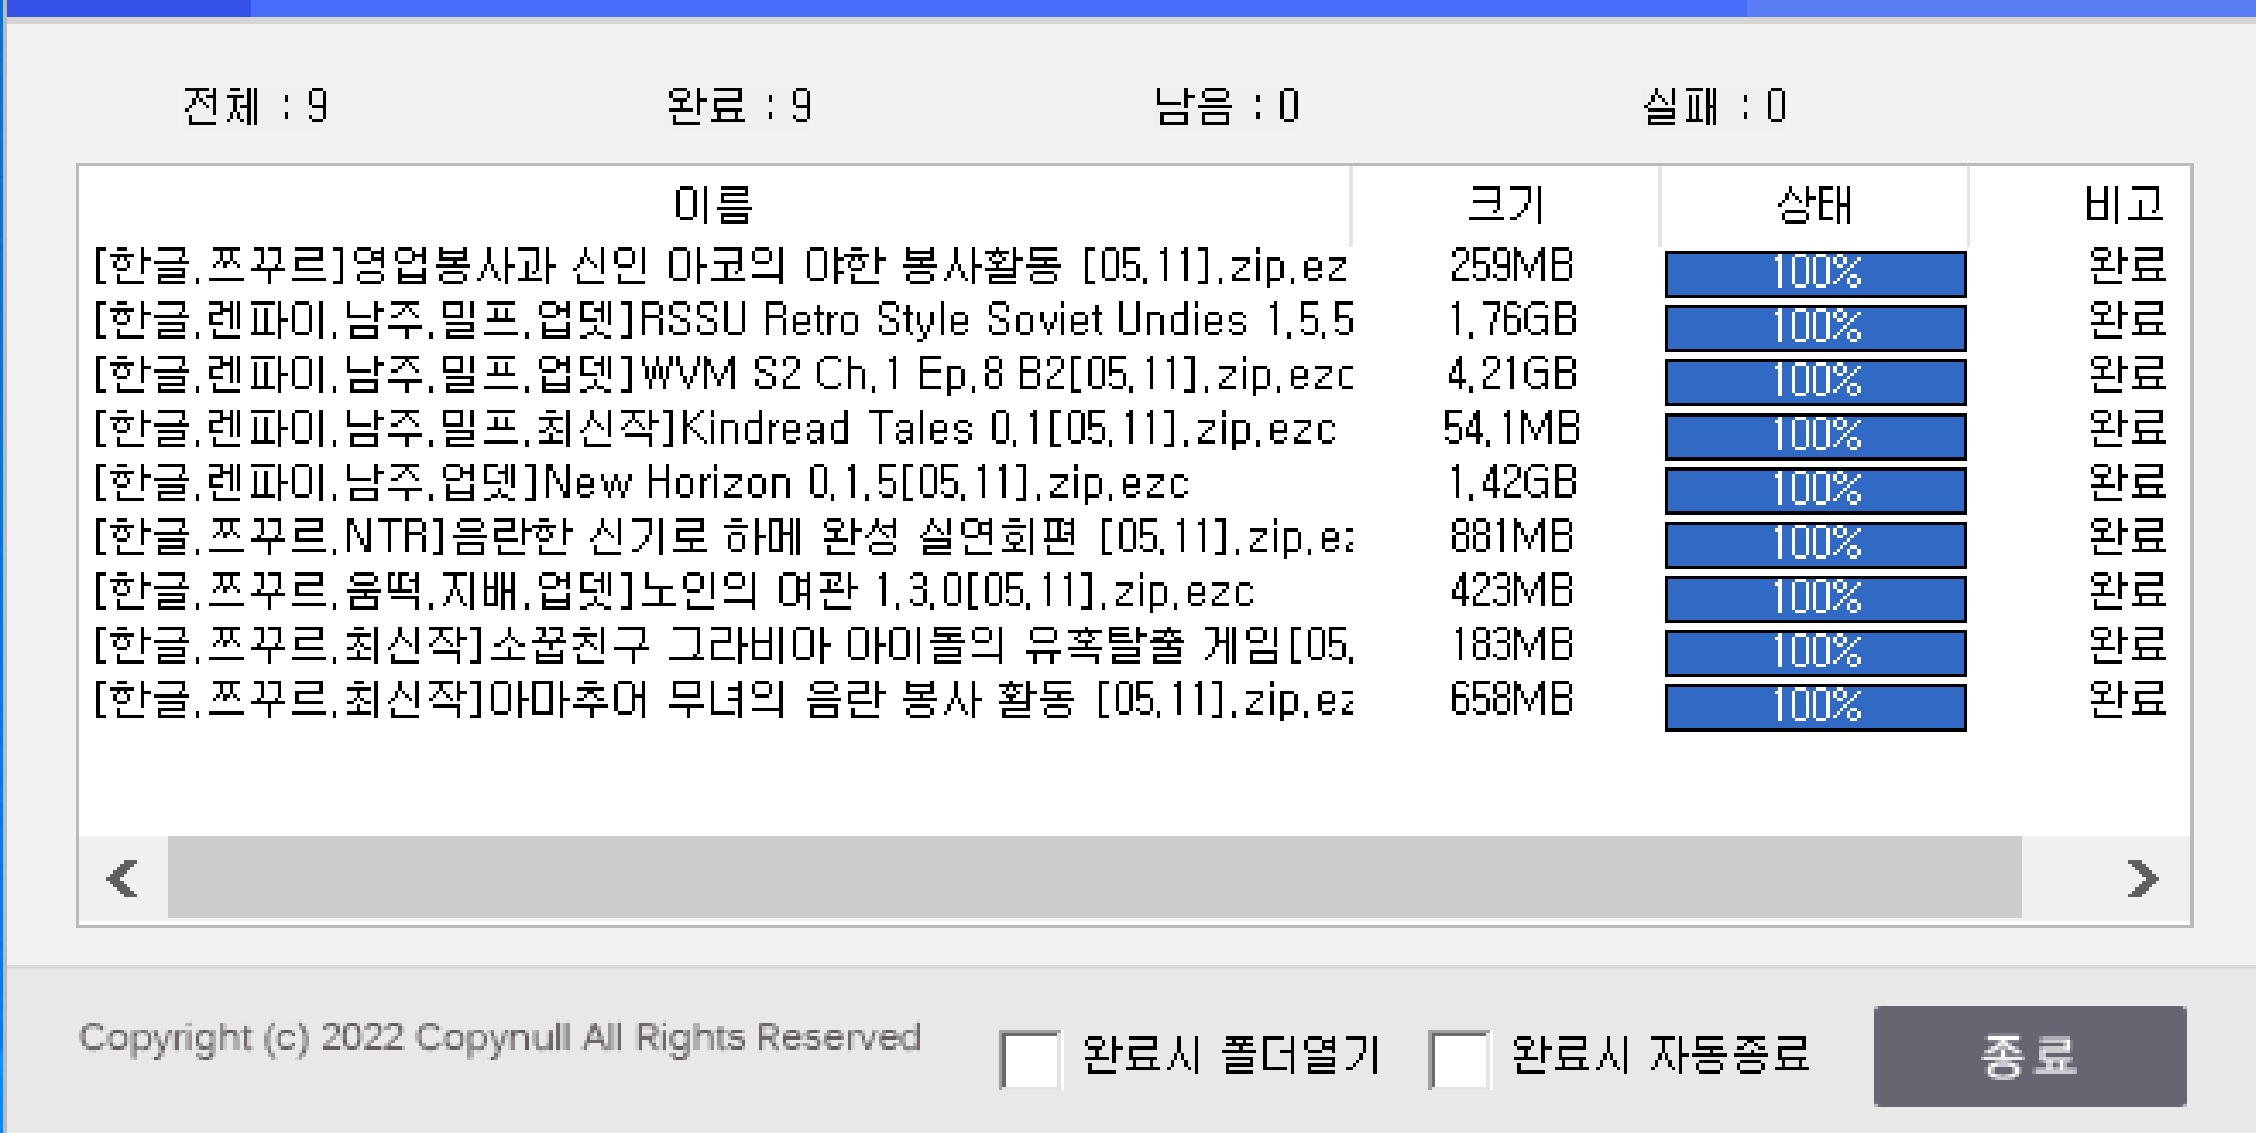Click progress bar of the 4.21GB file
This screenshot has height=1133, width=2256.
(x=1815, y=381)
